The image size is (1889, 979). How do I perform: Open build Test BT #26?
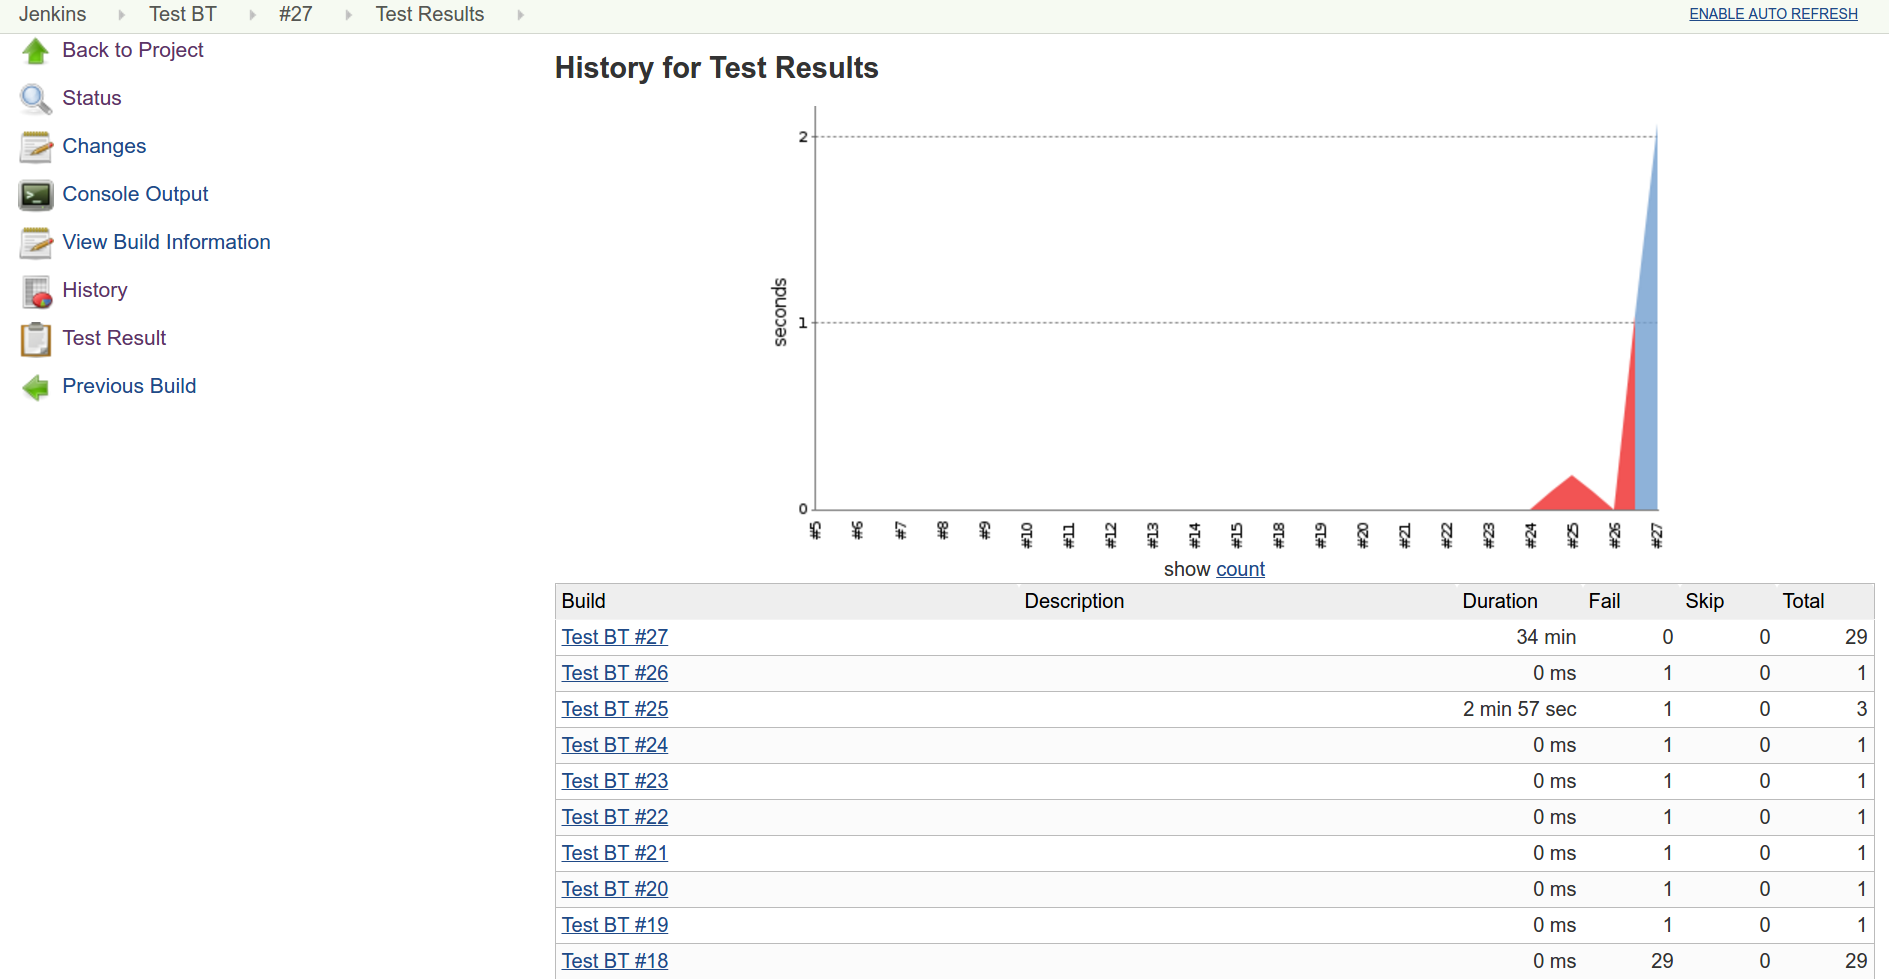(x=615, y=673)
